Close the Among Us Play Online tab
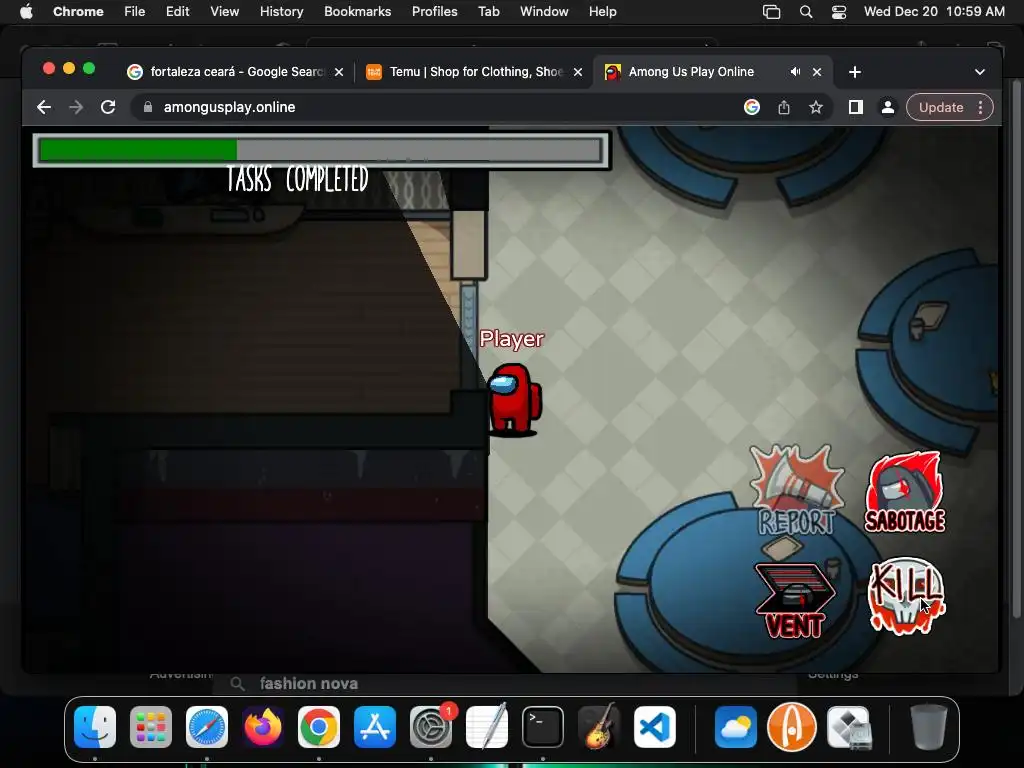 point(817,72)
